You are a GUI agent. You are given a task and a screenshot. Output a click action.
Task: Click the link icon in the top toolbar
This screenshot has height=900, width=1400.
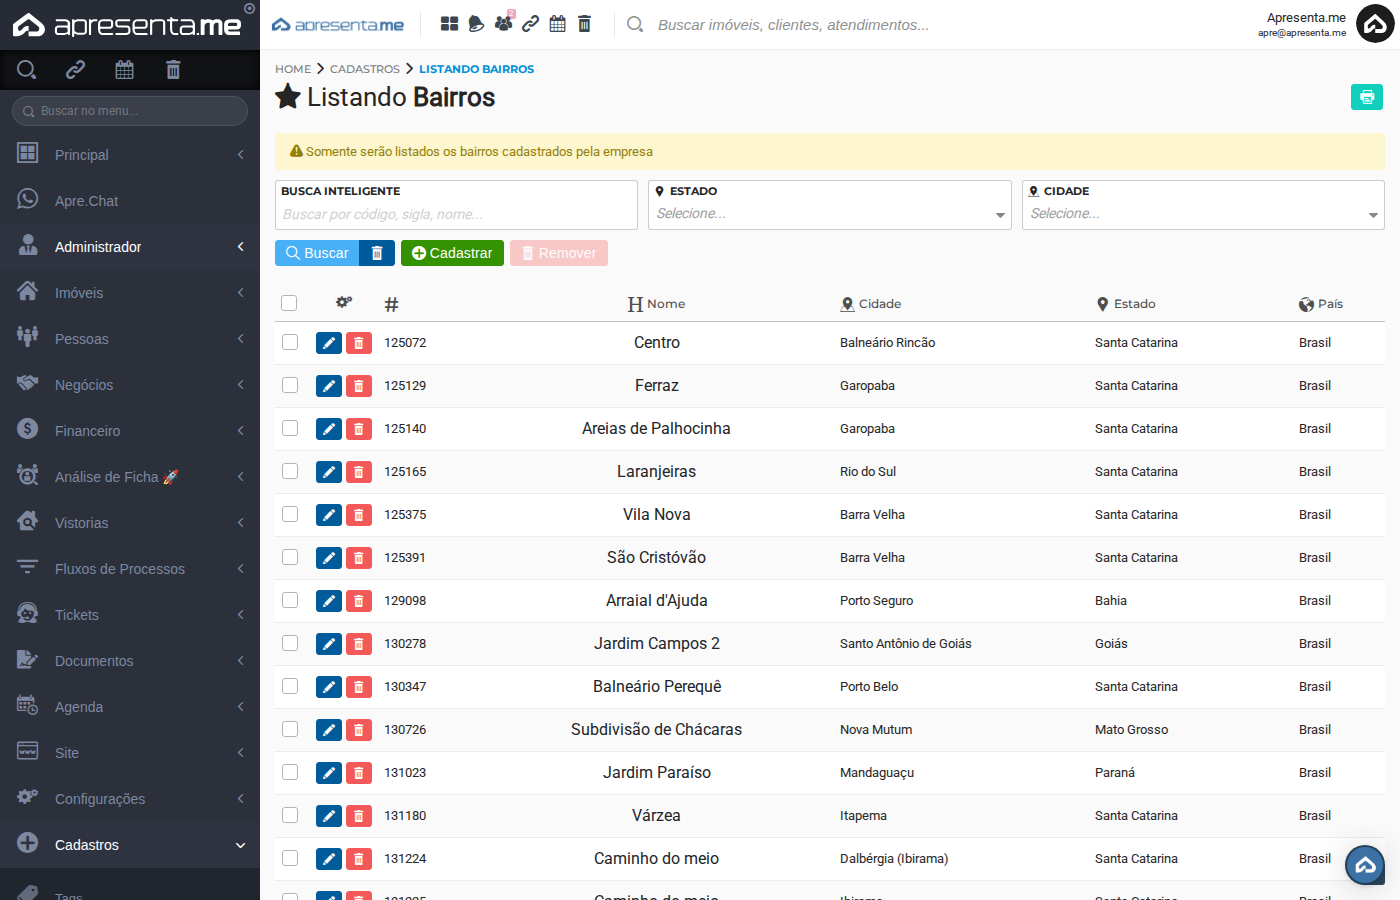pyautogui.click(x=531, y=24)
